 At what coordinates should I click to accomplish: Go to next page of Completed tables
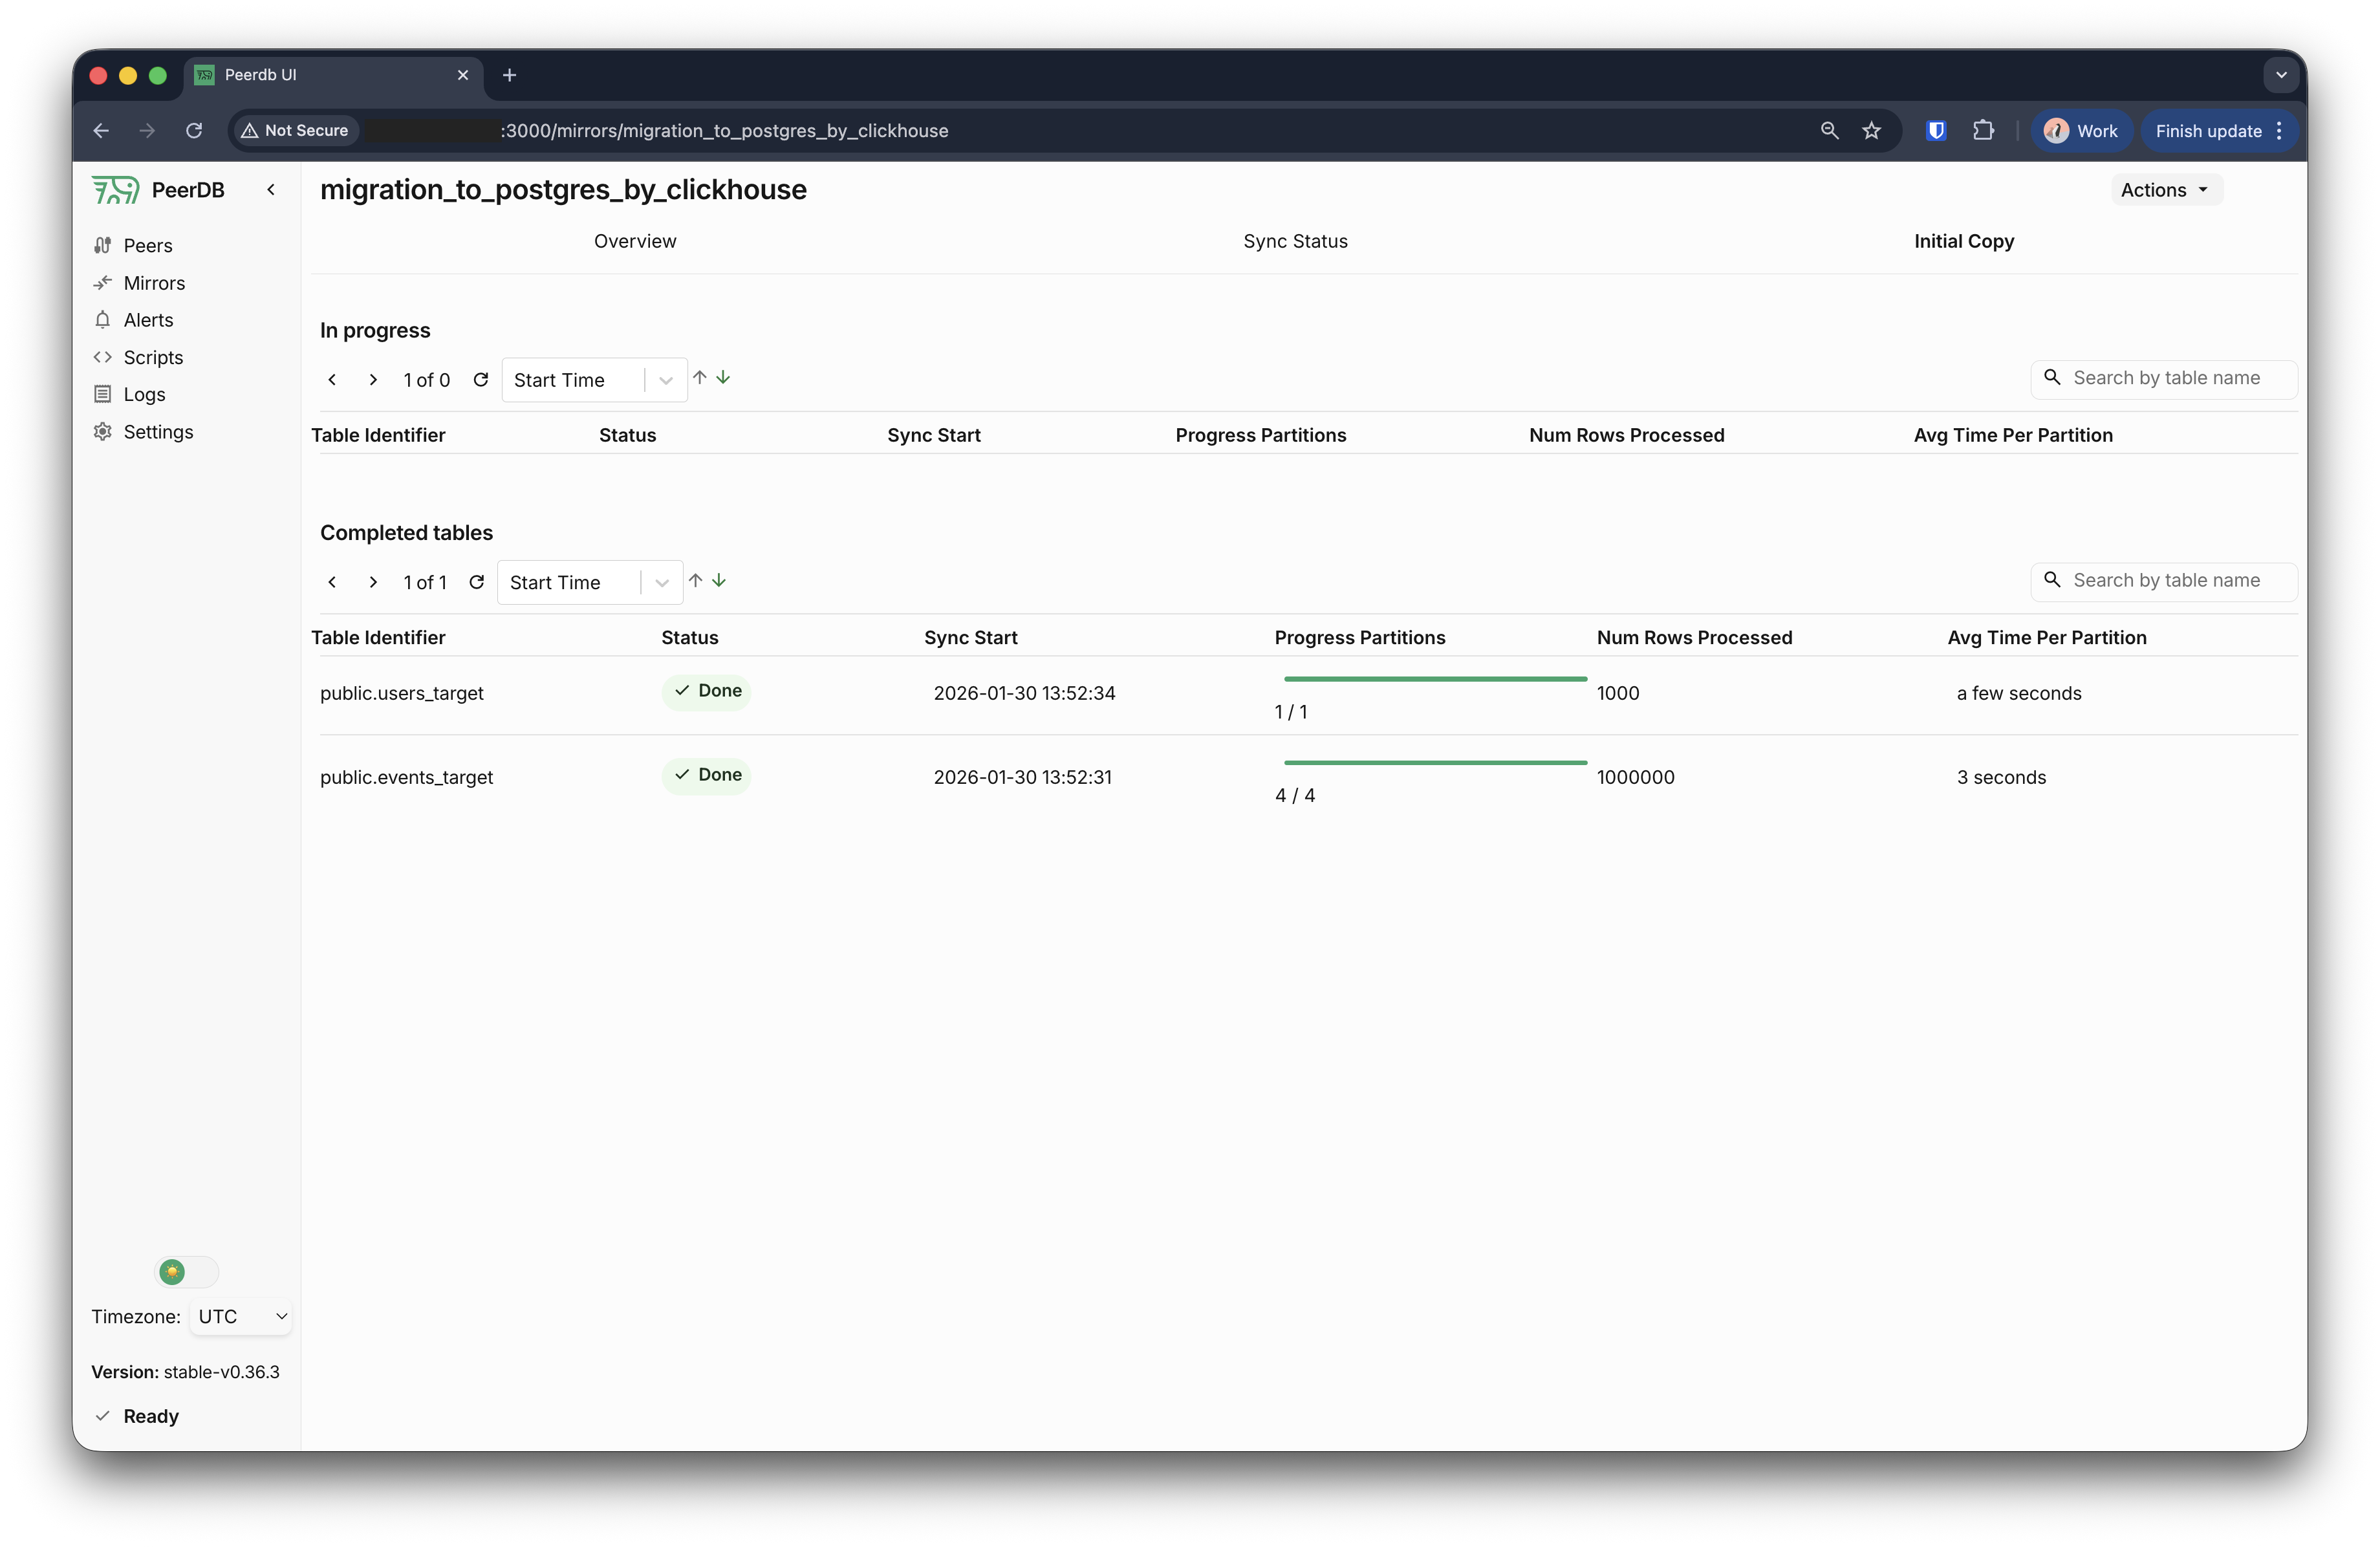(373, 582)
